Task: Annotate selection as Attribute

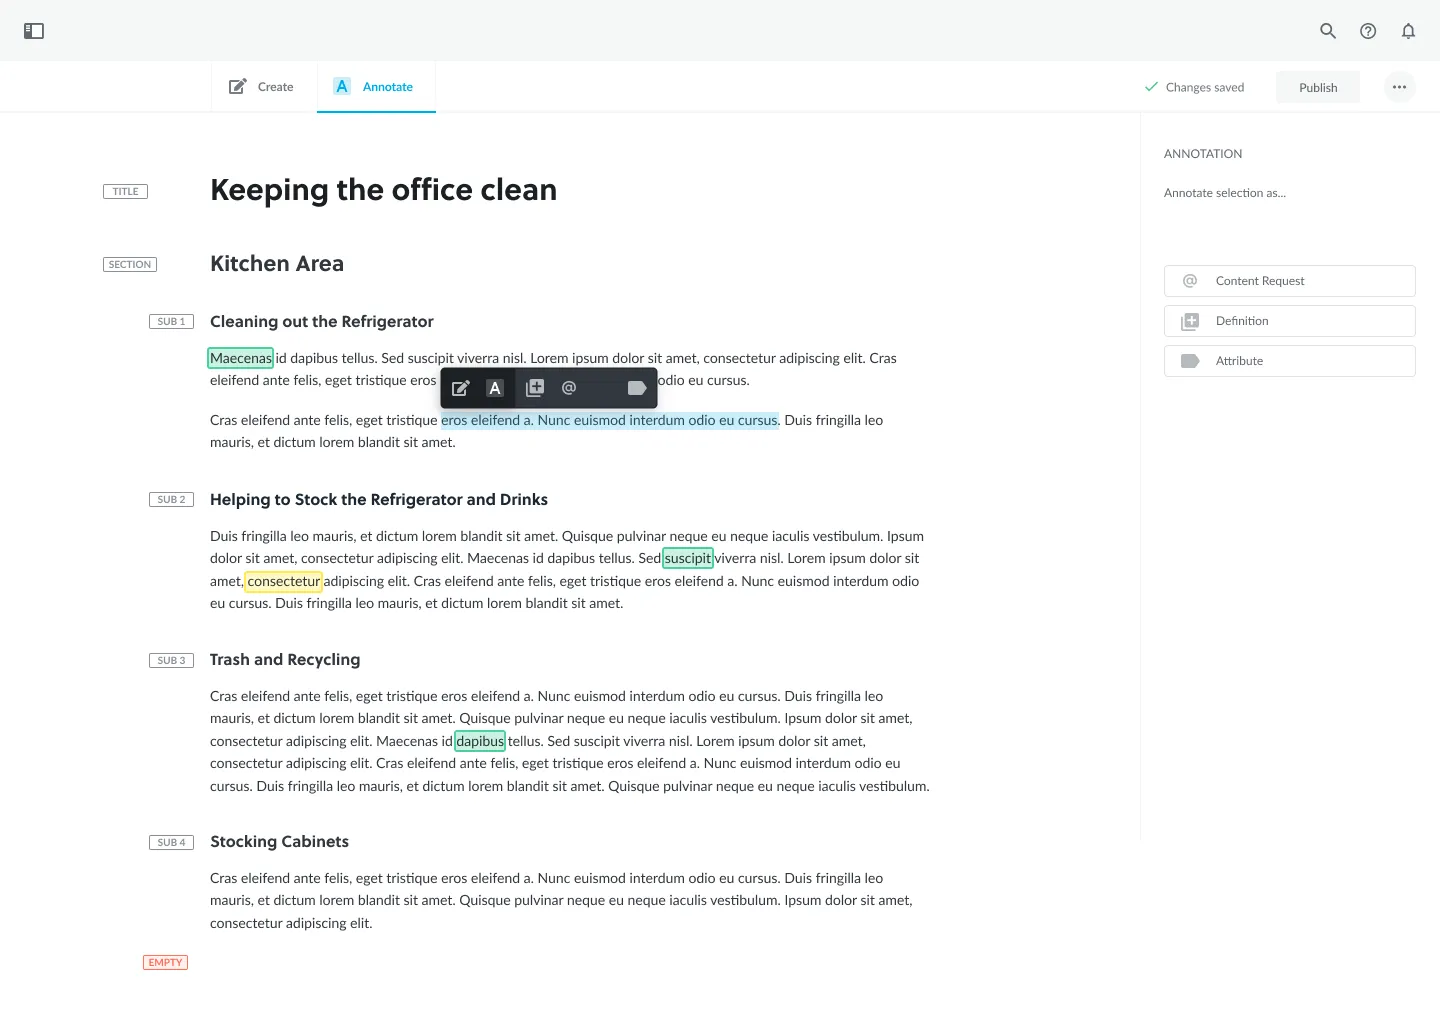Action: (x=1290, y=361)
